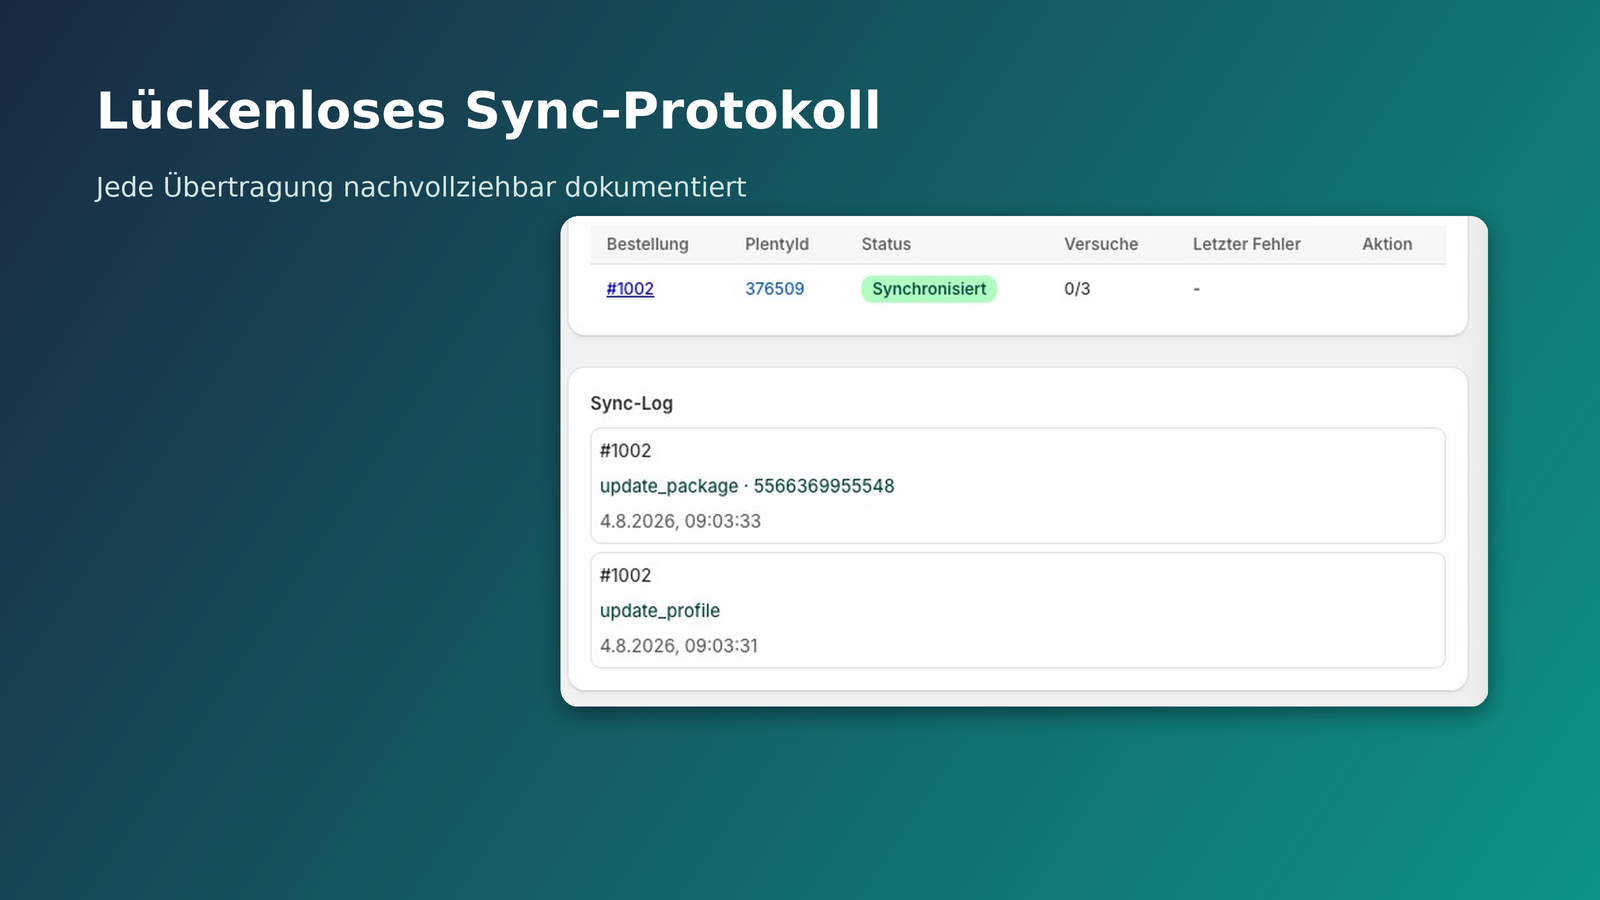Click the PlentyId column header
1600x900 pixels.
click(777, 244)
